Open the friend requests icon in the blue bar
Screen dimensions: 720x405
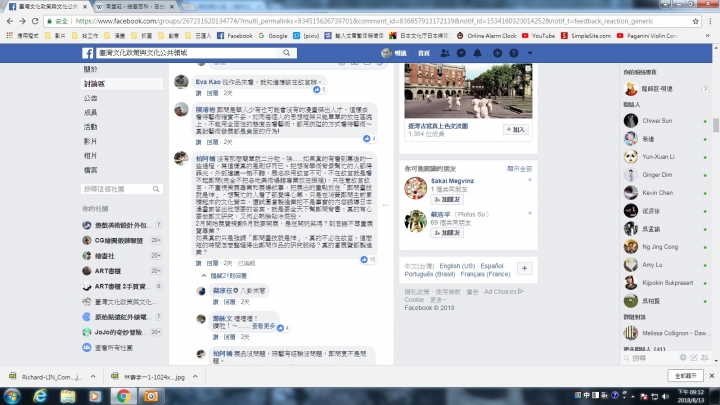444,53
